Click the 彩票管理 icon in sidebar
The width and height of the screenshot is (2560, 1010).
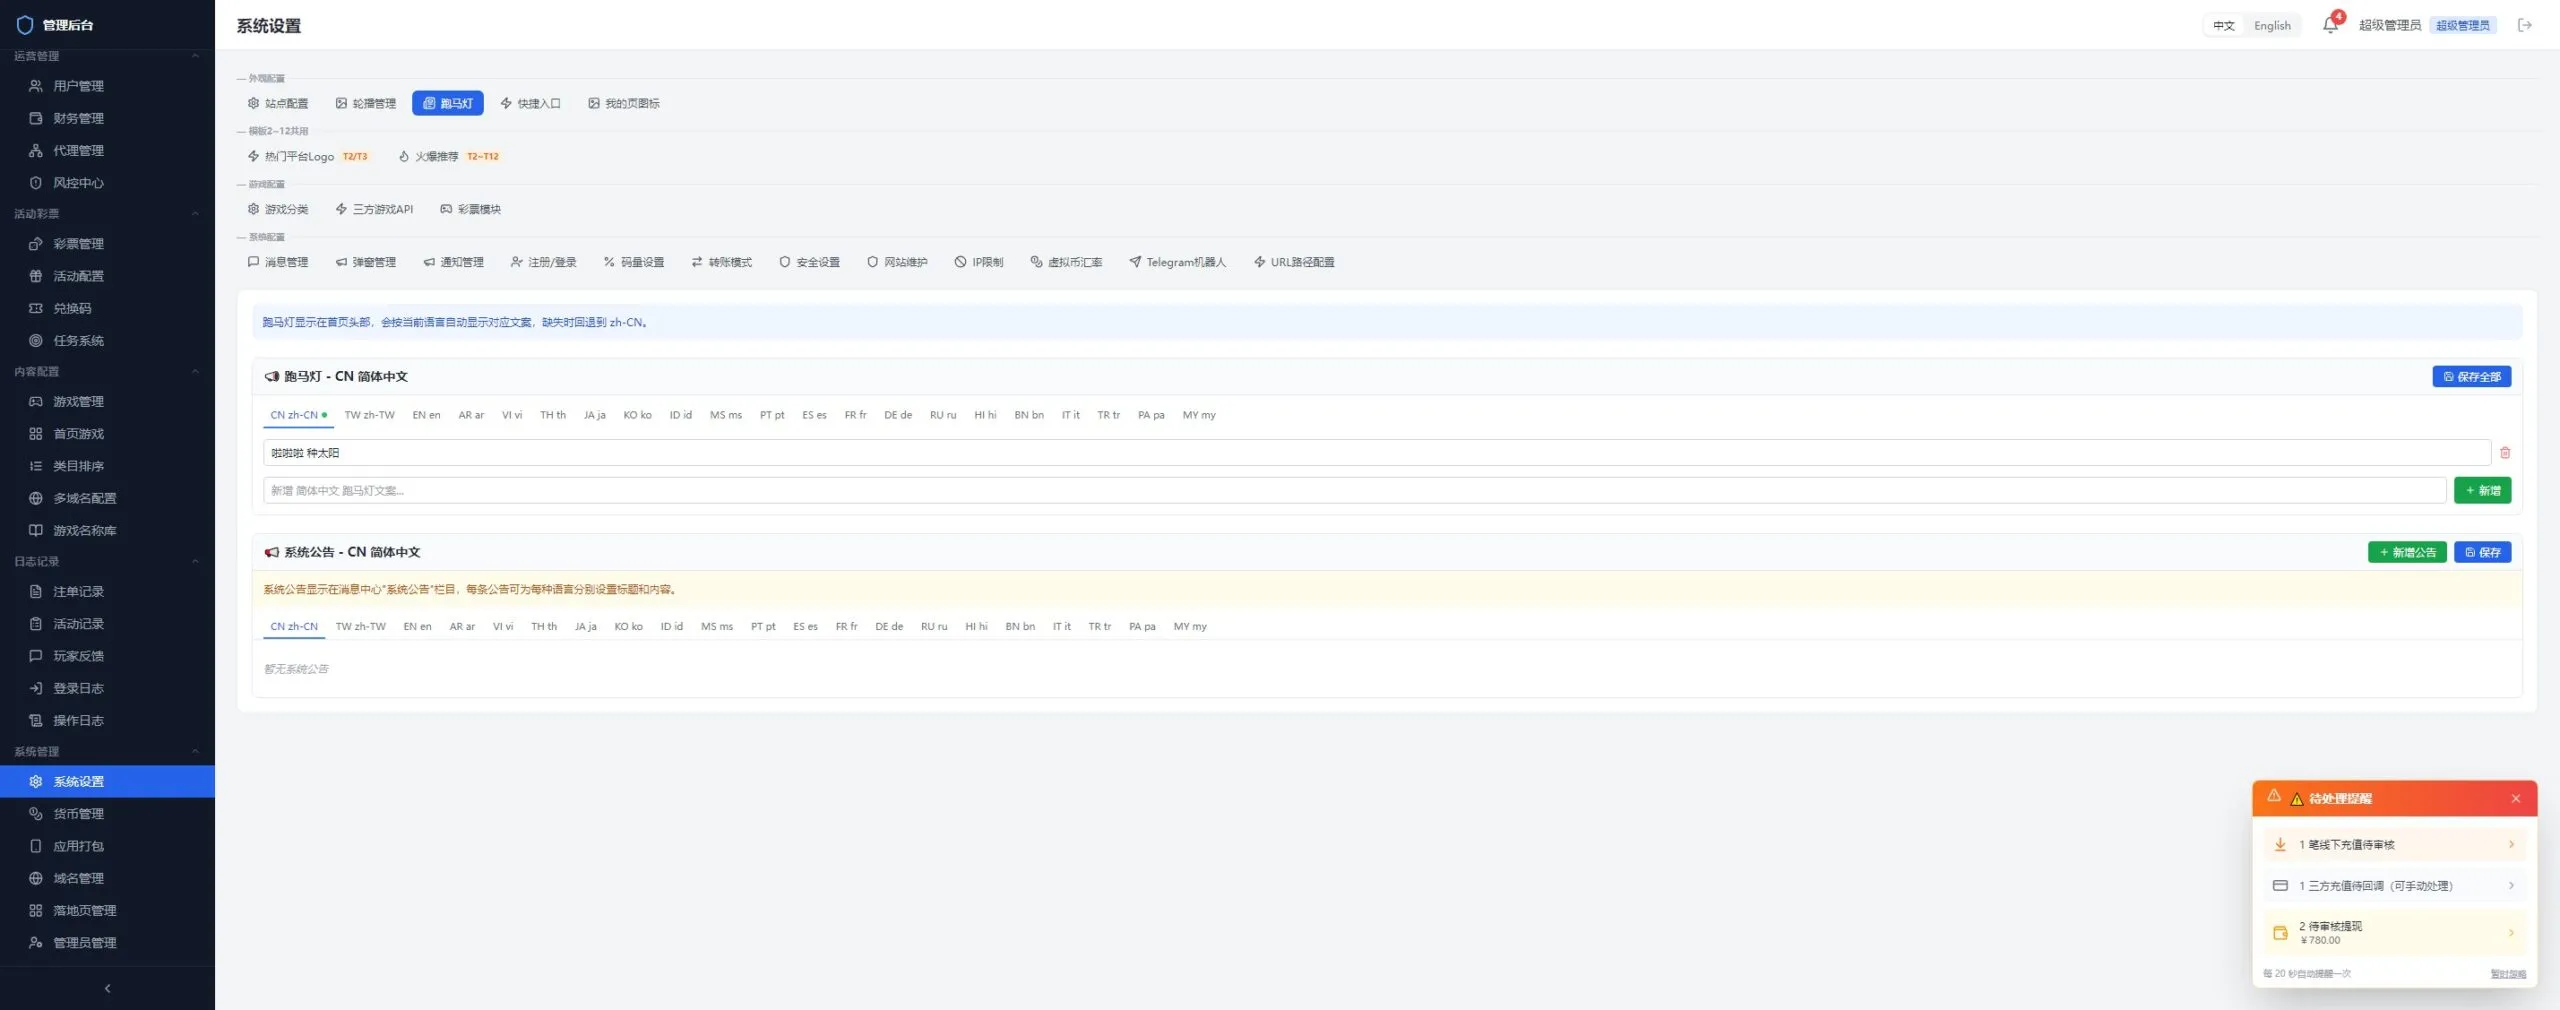36,244
